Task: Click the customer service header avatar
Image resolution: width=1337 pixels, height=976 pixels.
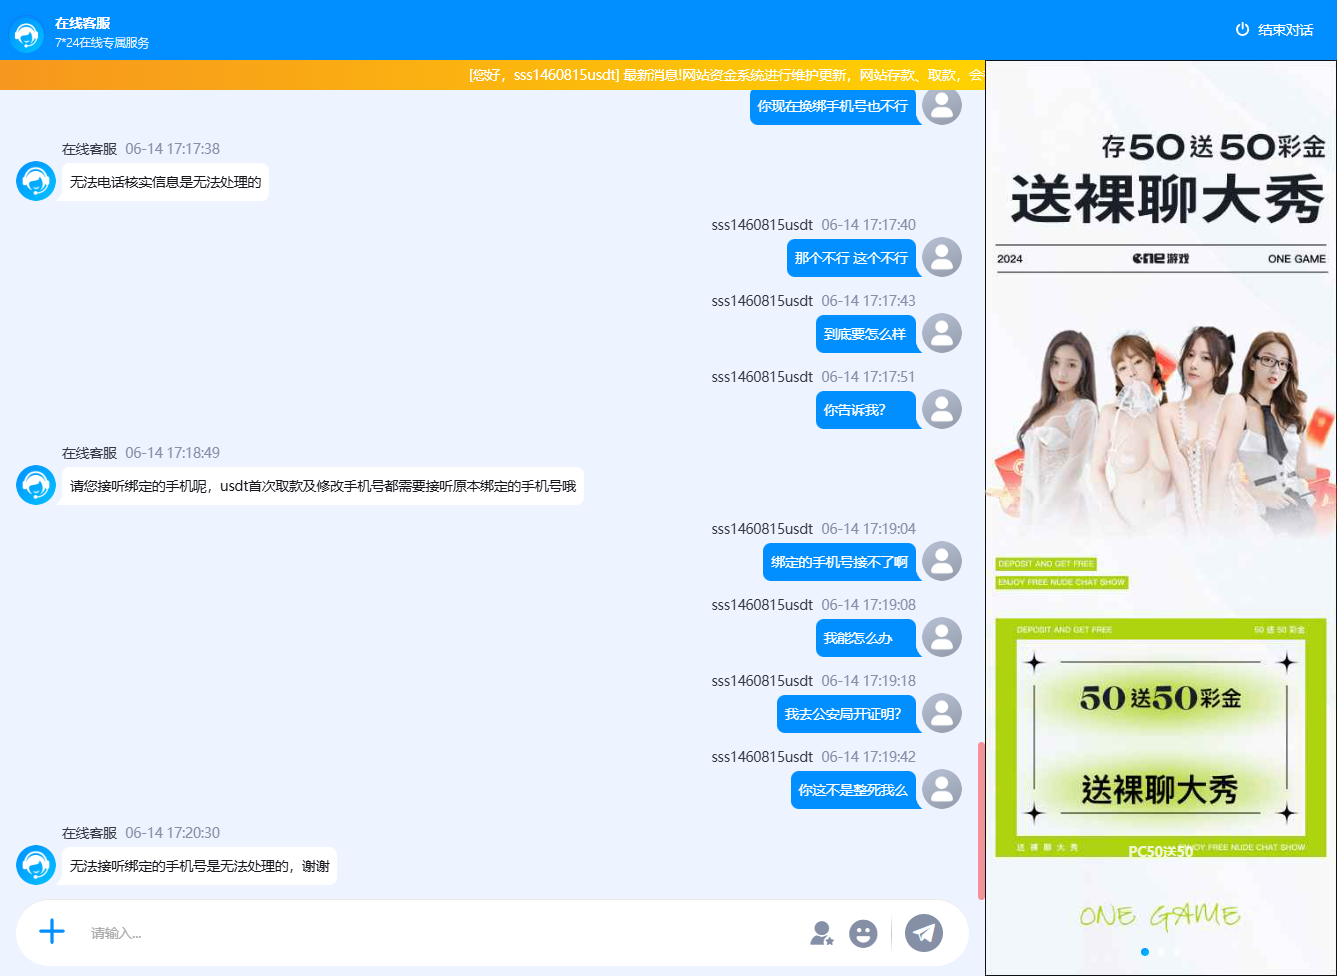Action: (27, 35)
